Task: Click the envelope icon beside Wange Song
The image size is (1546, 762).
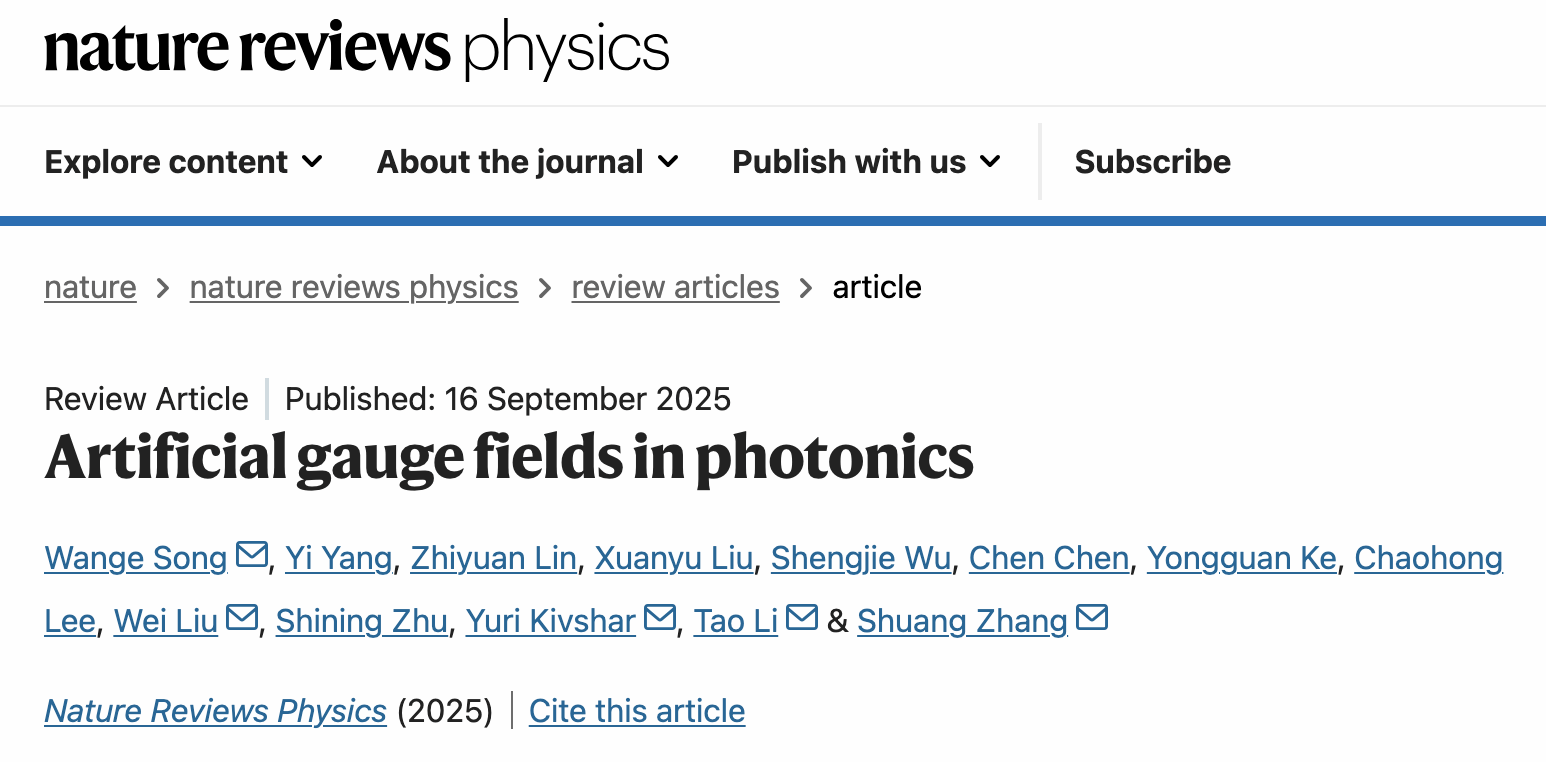Action: point(251,555)
